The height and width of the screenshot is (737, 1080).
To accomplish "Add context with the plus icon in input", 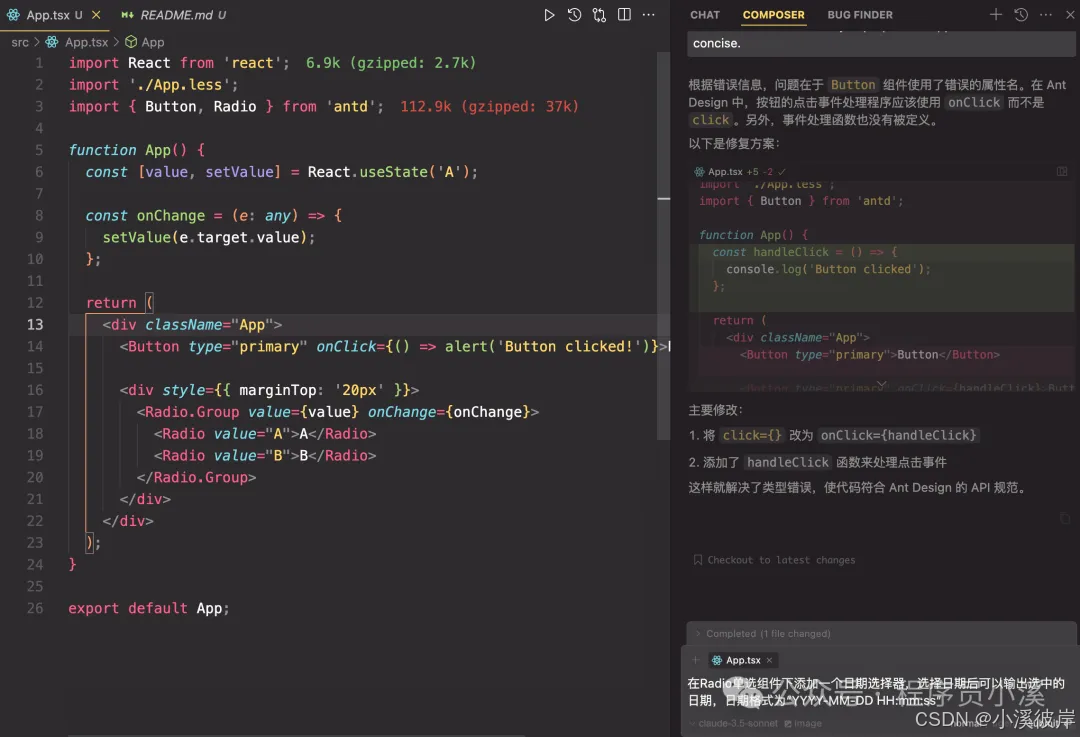I will (x=695, y=660).
